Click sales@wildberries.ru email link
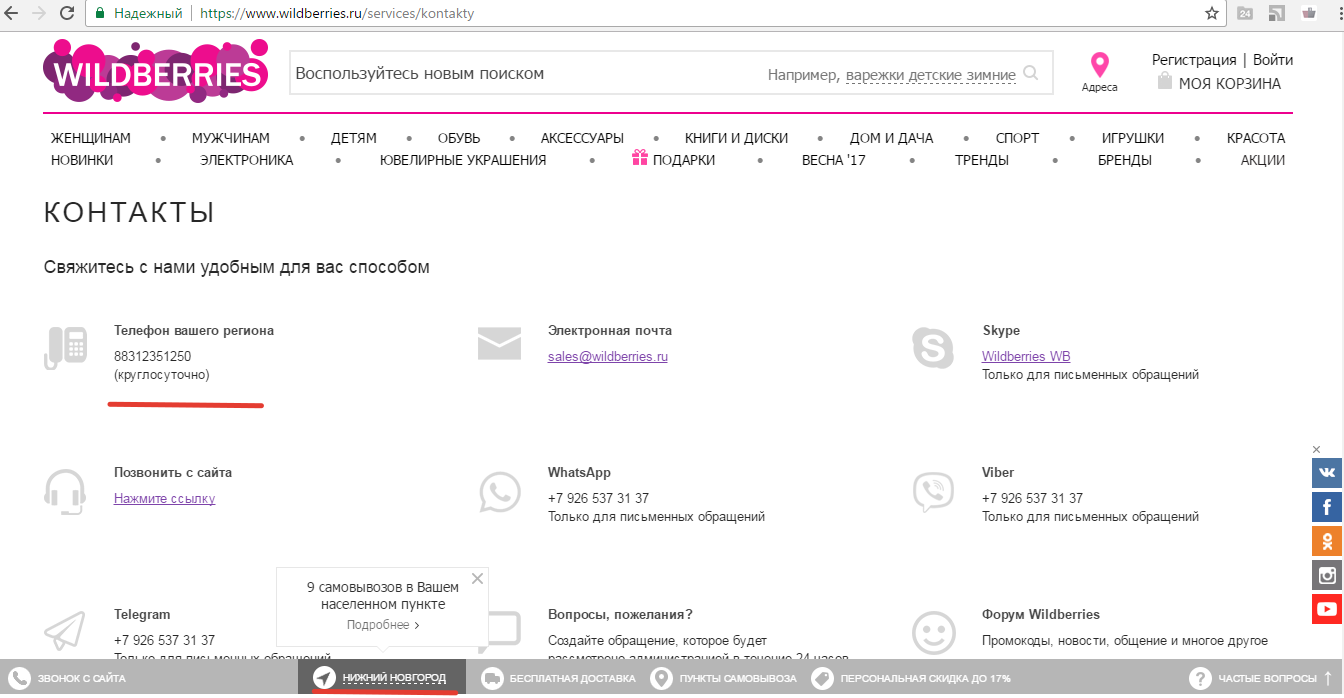This screenshot has width=1344, height=698. [608, 357]
